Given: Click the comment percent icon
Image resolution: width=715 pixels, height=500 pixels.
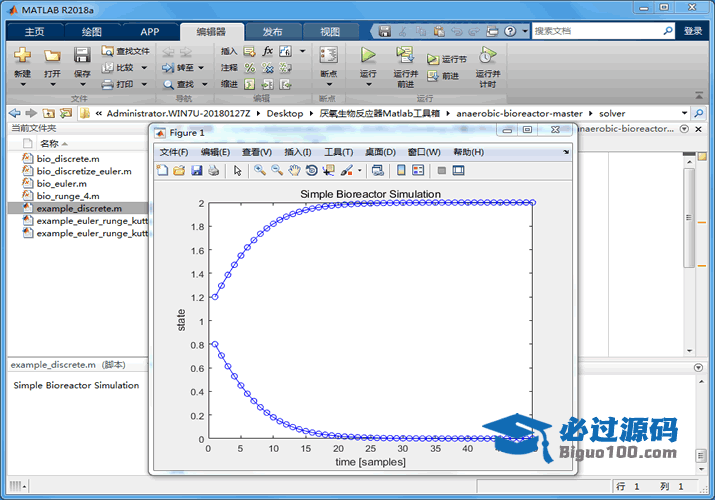Looking at the screenshot, I should [249, 68].
